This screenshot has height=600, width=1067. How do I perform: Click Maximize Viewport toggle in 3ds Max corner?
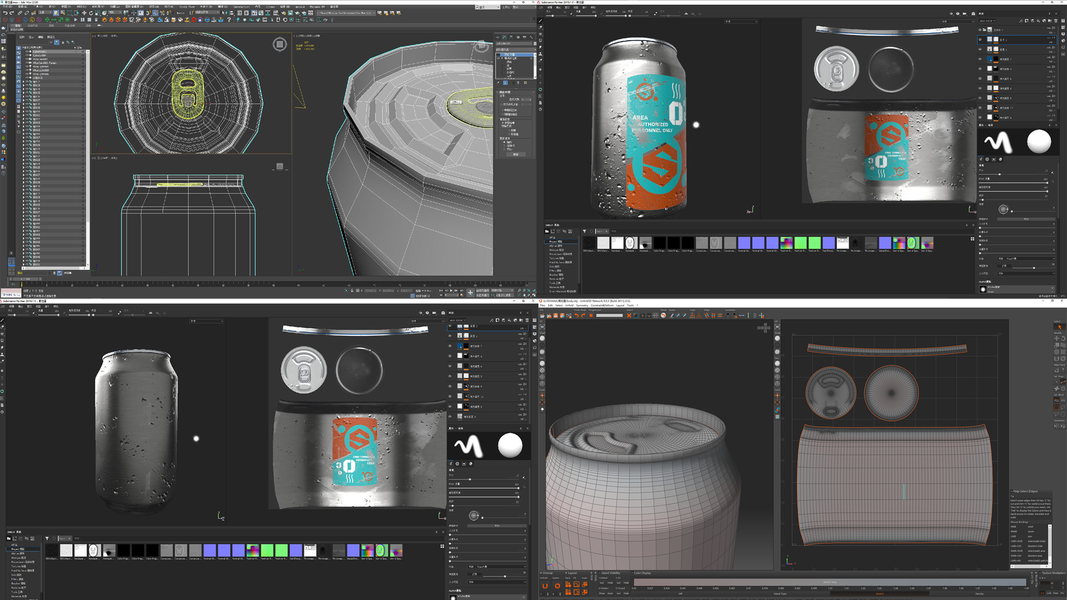click(534, 295)
